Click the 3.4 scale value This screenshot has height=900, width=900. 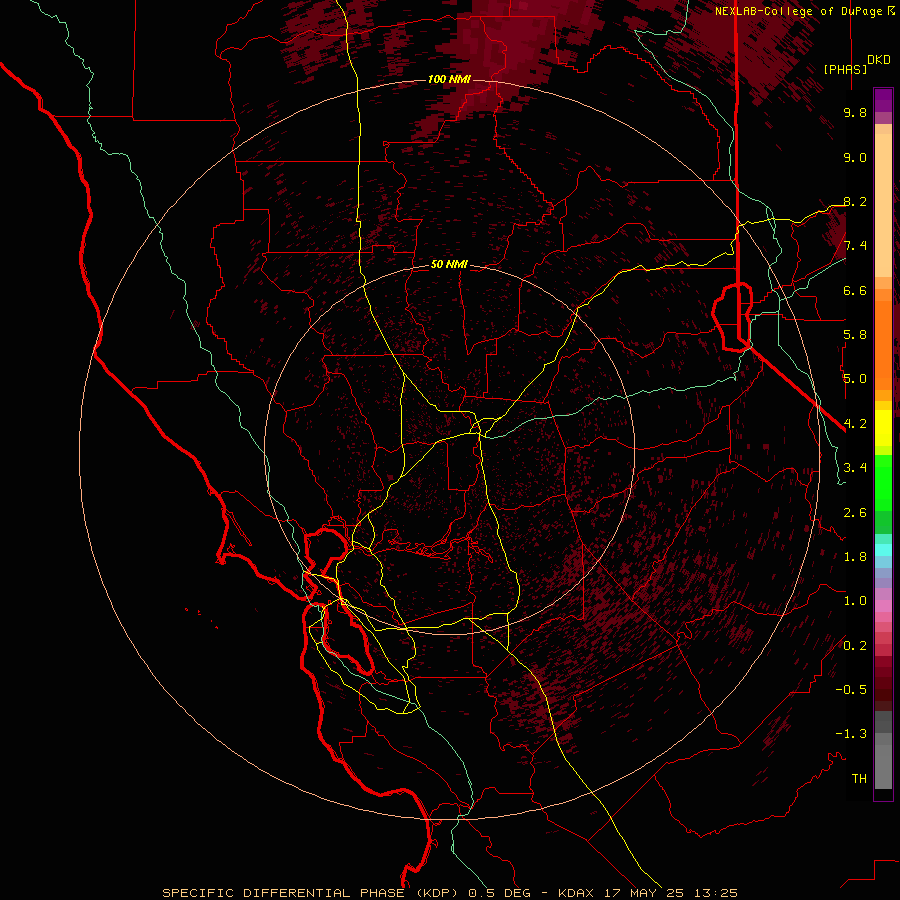click(855, 468)
